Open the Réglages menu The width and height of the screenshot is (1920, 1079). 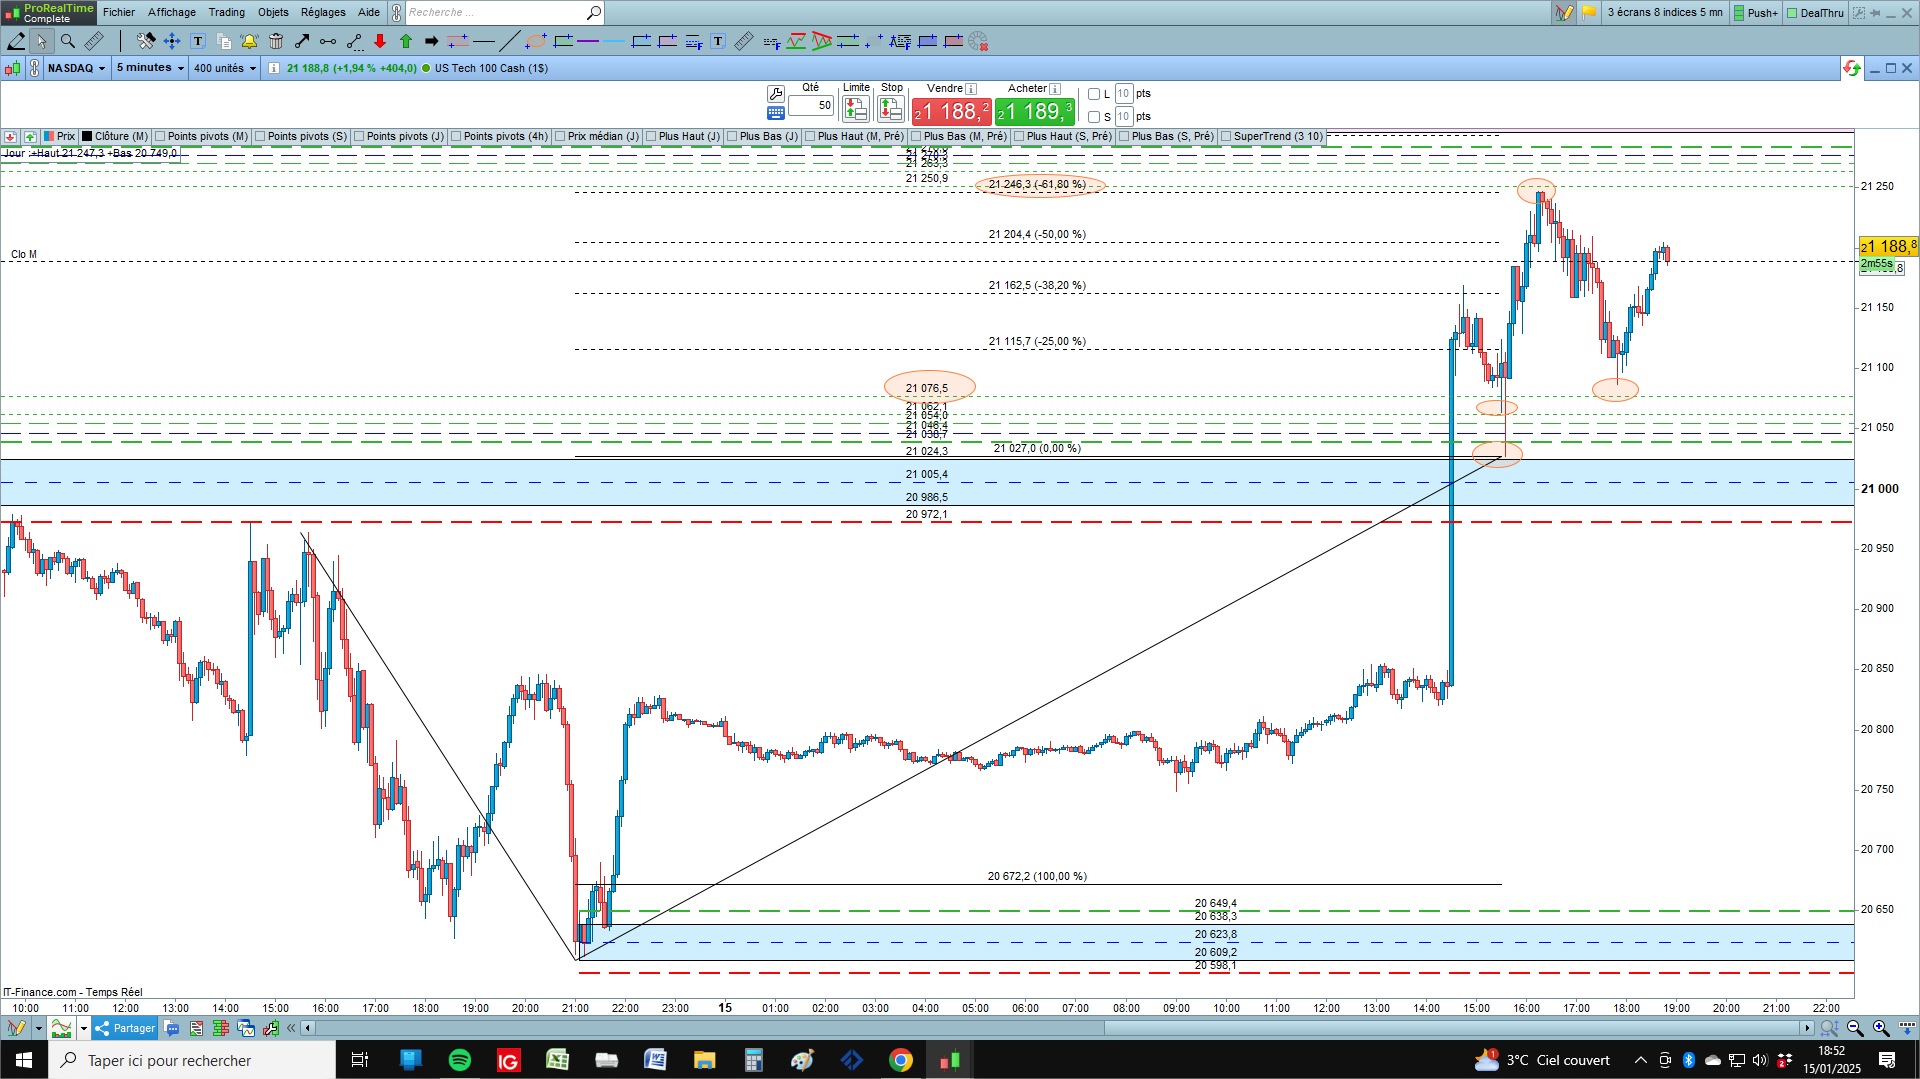click(x=323, y=12)
